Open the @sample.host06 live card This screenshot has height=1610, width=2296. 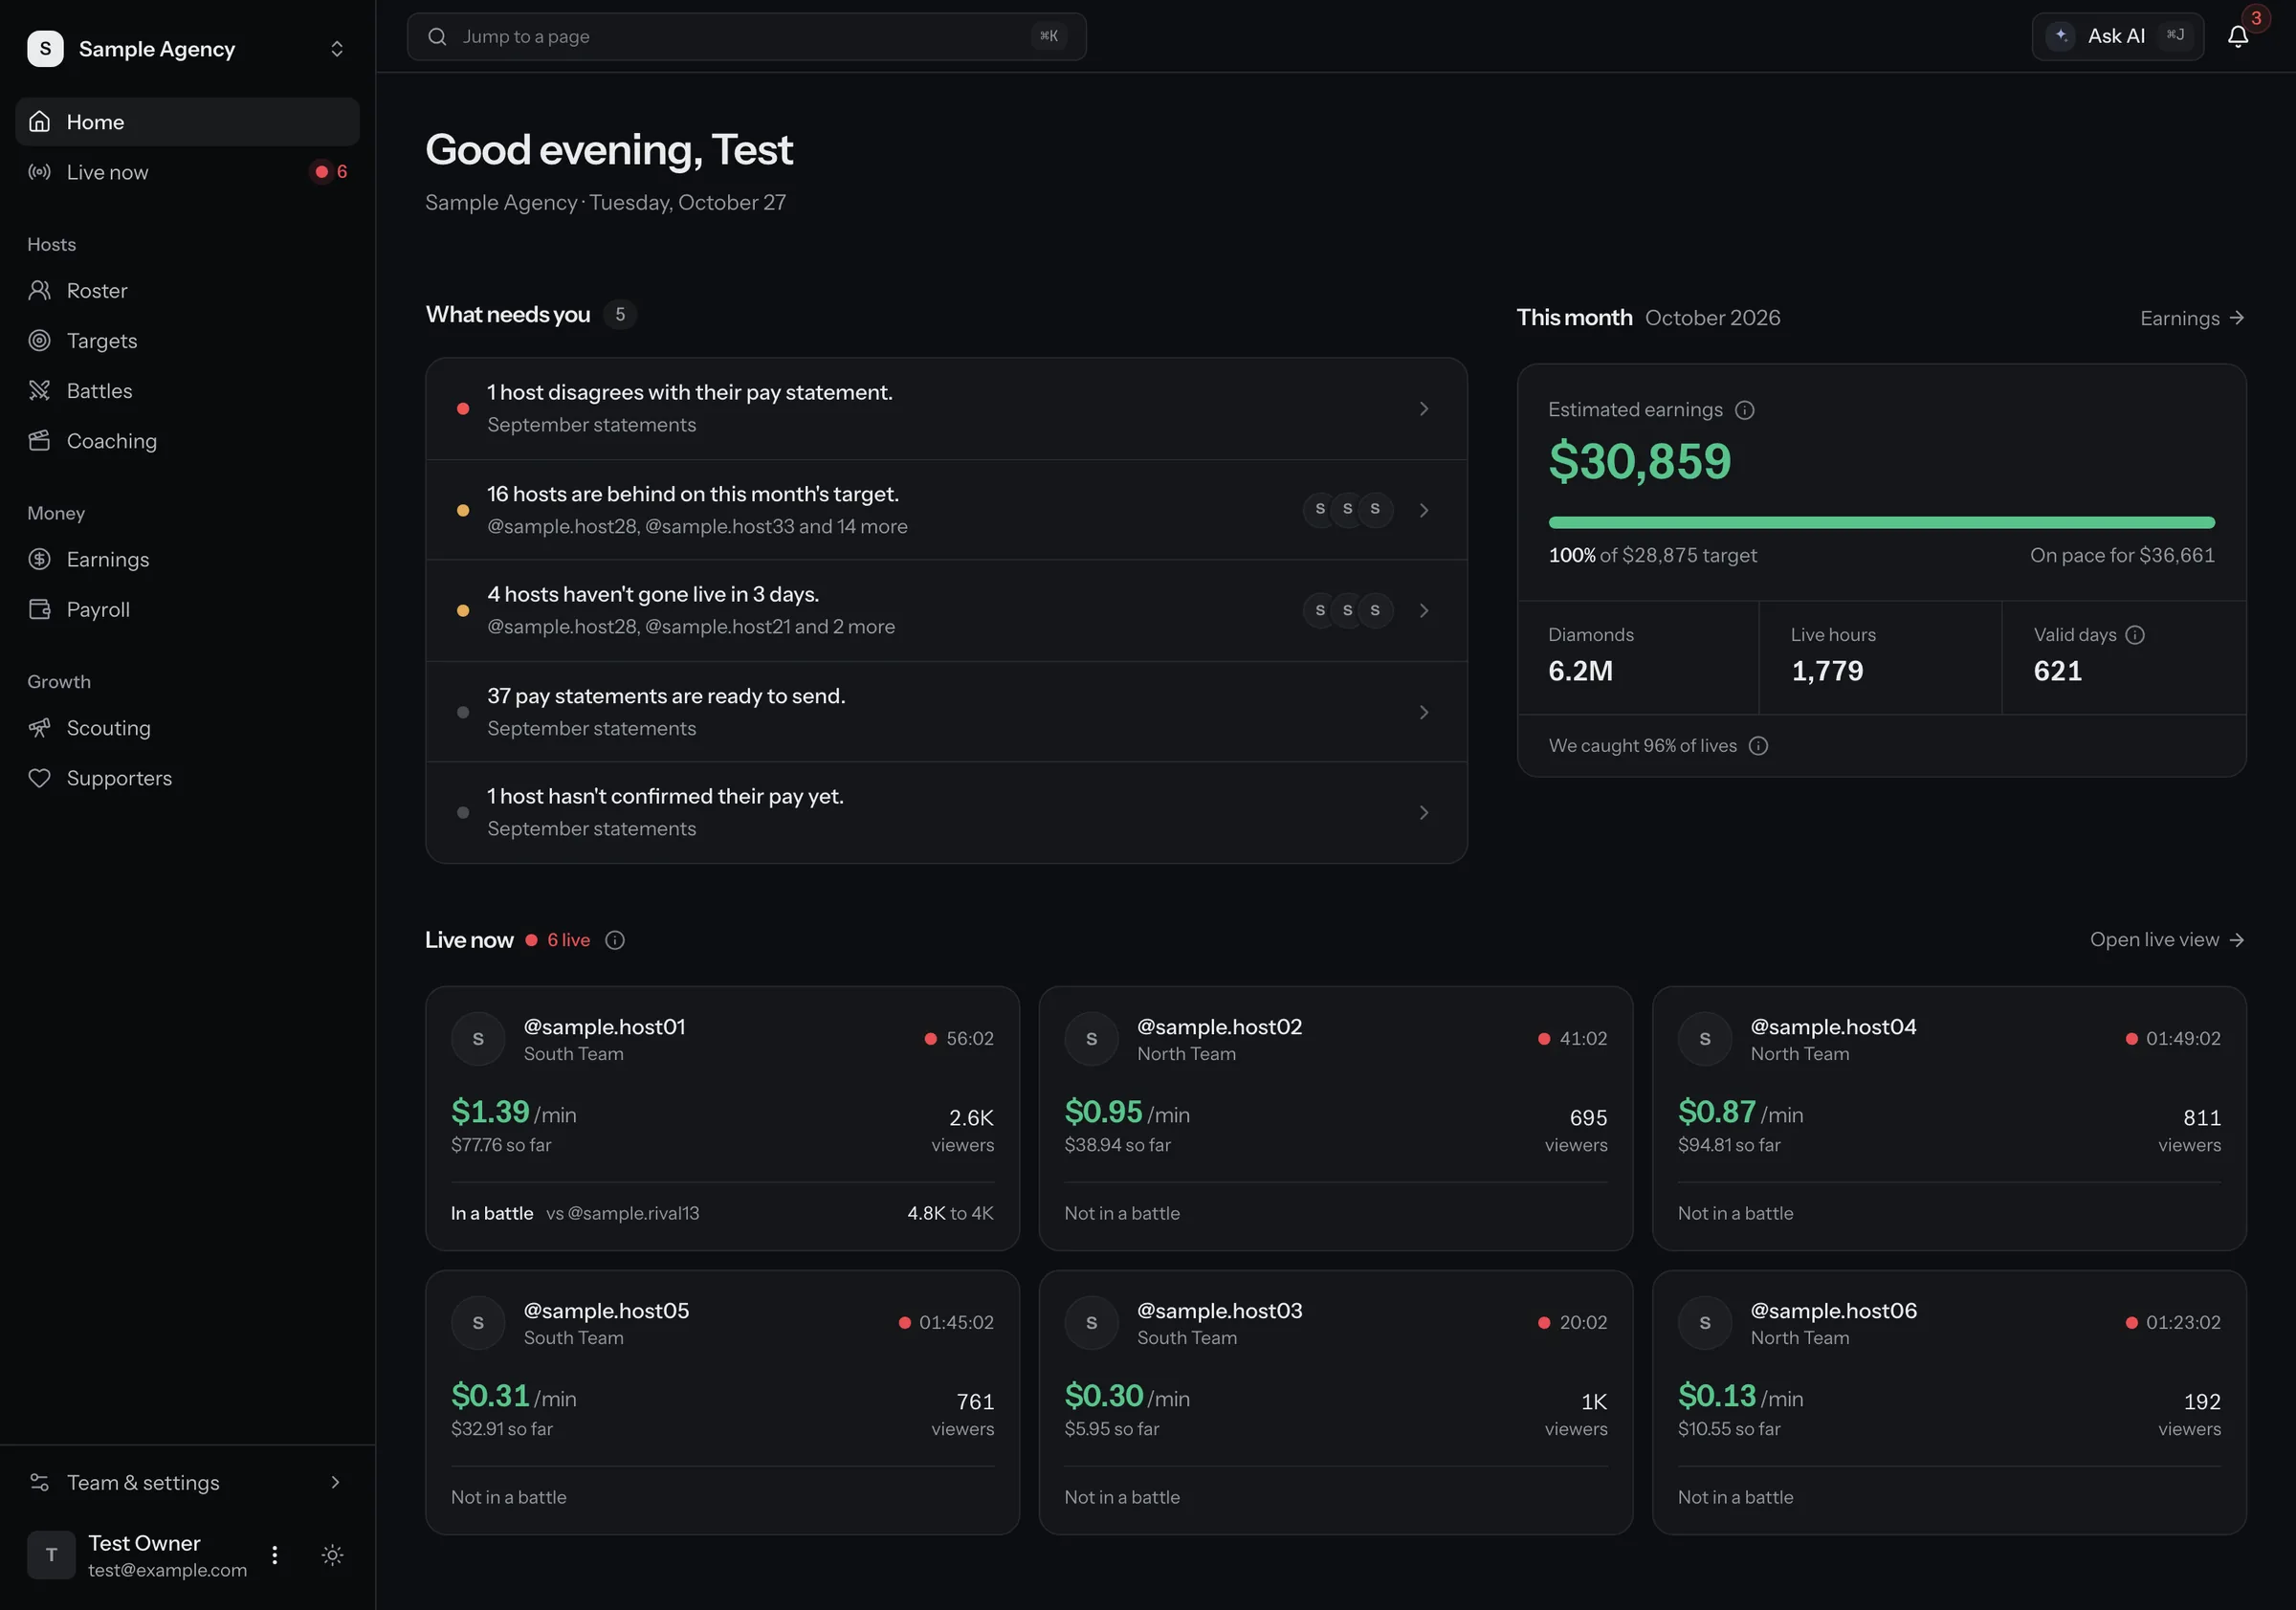click(1949, 1403)
